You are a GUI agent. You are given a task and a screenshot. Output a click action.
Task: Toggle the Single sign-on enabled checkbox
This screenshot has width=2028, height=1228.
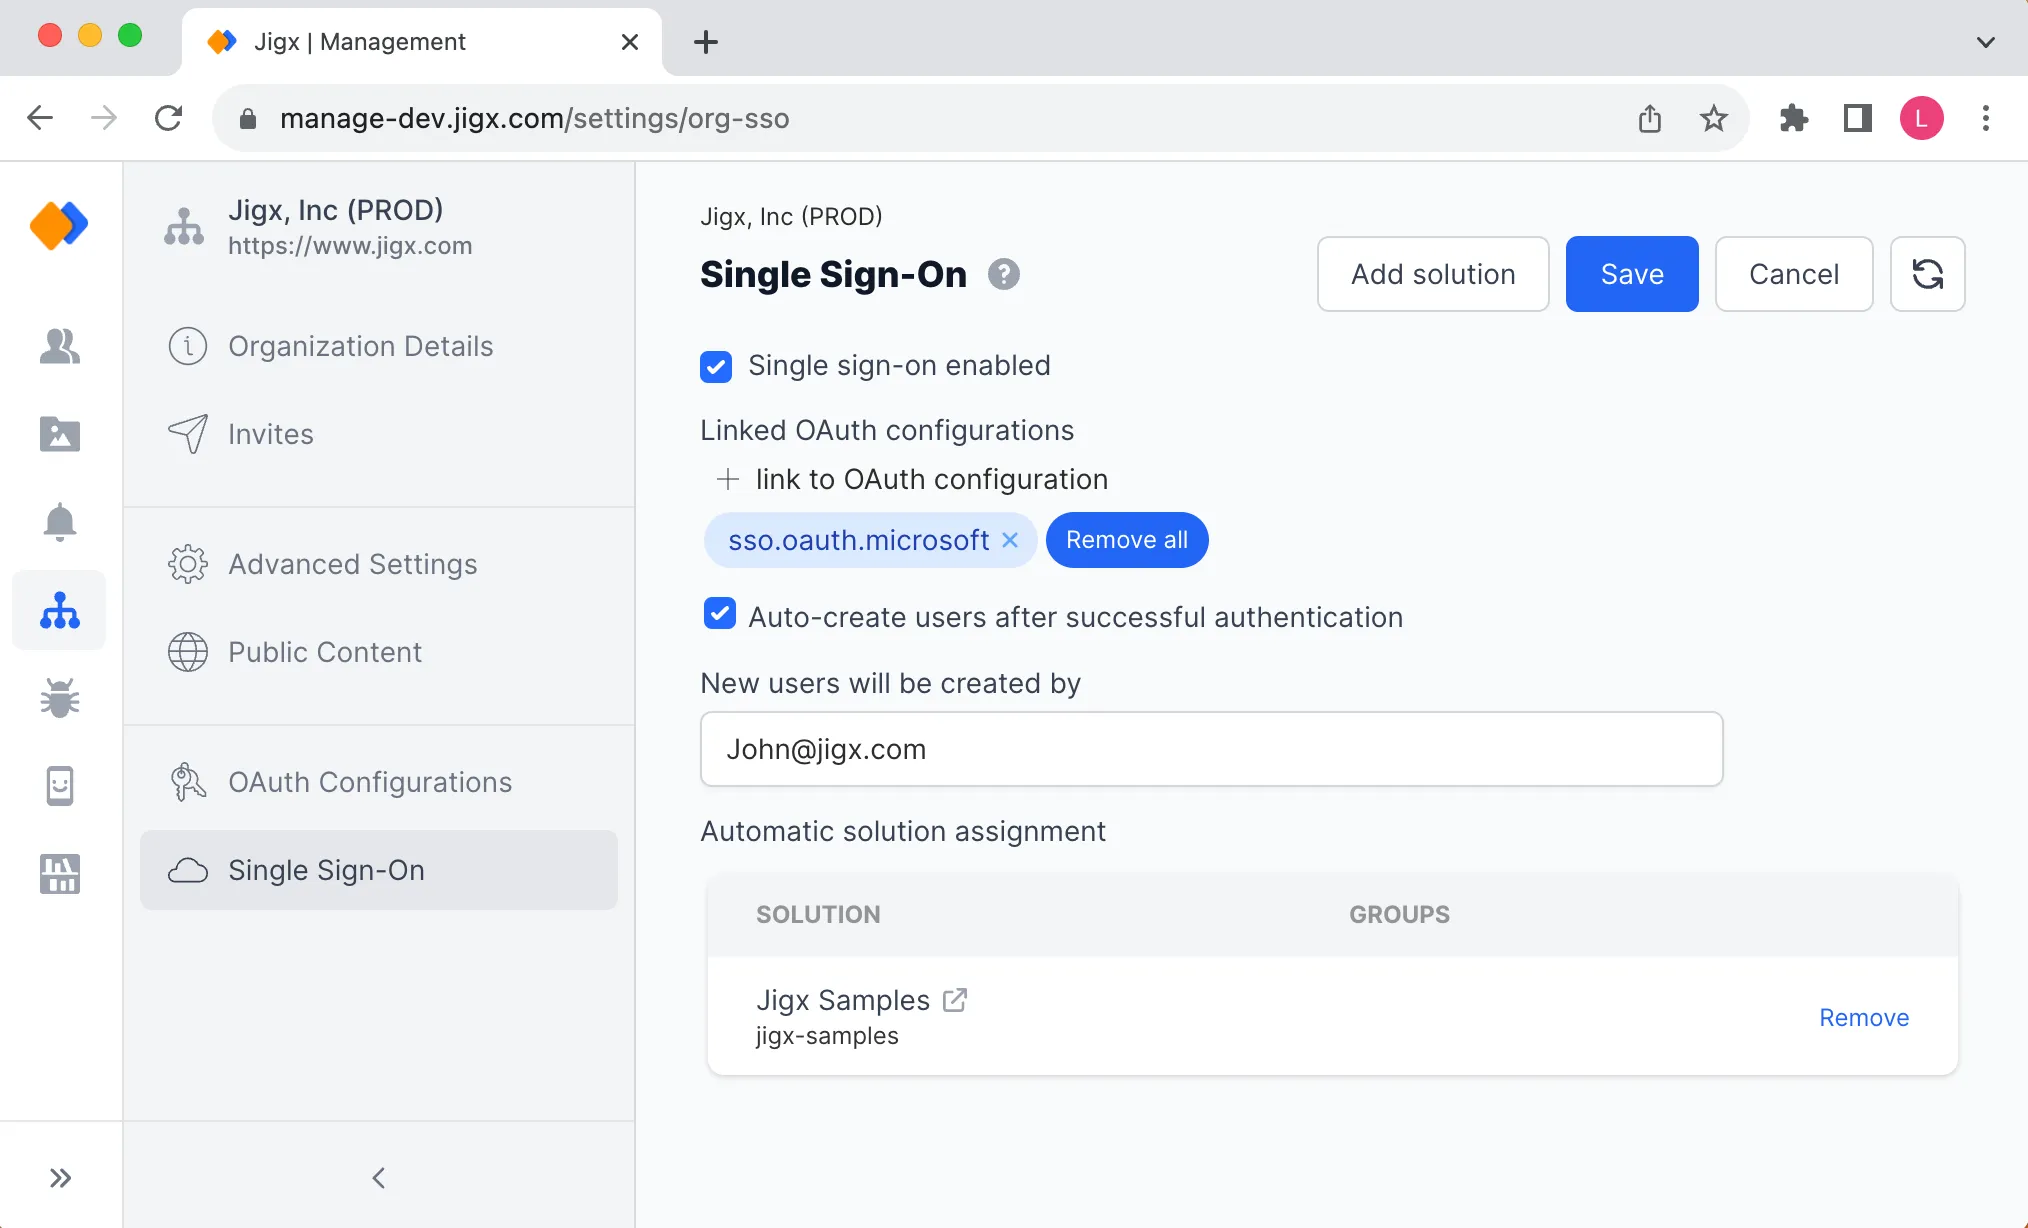click(716, 366)
